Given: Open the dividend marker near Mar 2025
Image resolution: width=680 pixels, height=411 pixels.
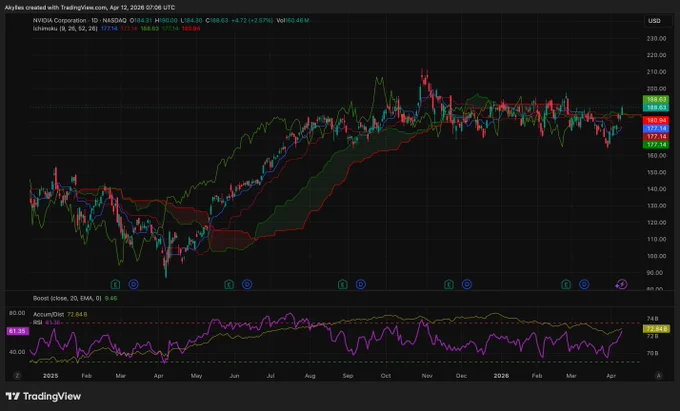Looking at the screenshot, I should point(134,284).
